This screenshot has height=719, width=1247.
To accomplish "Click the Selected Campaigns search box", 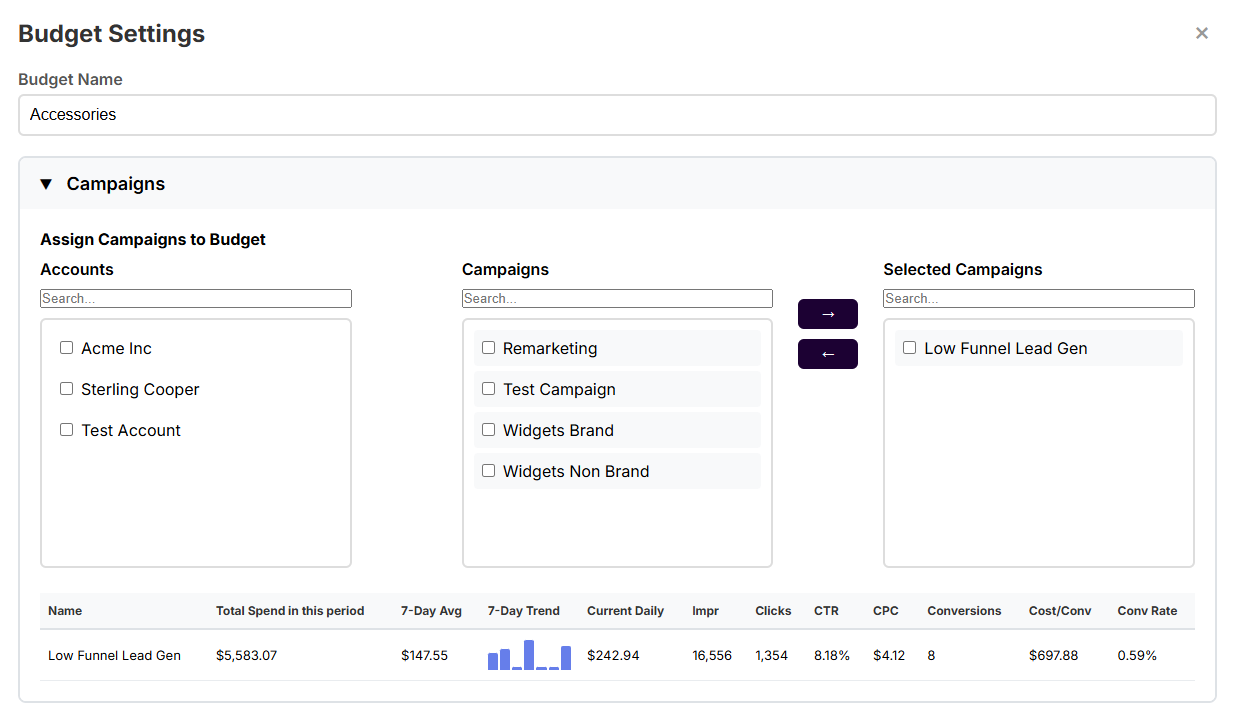I will click(x=1038, y=298).
